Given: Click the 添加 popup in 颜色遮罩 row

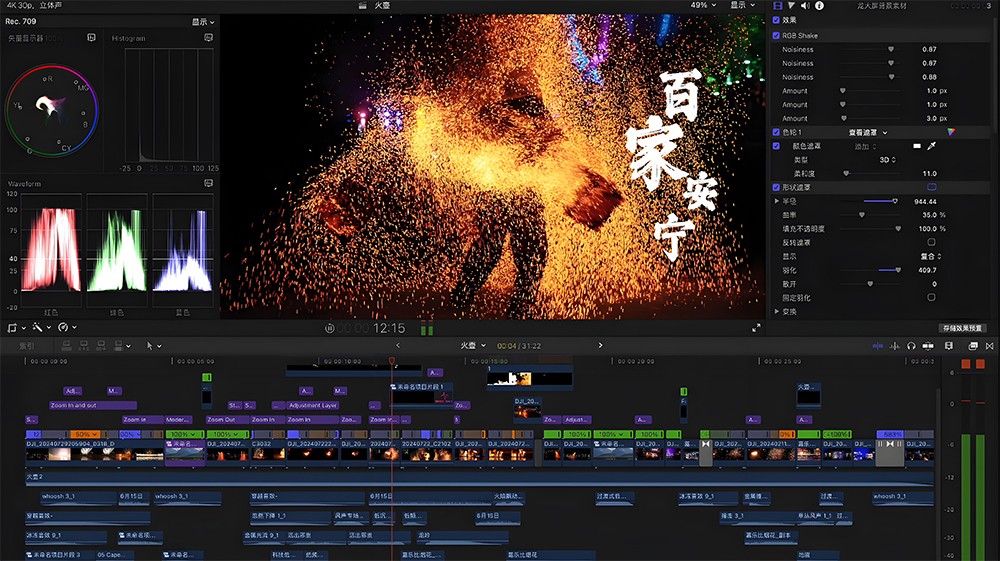Looking at the screenshot, I should coord(865,147).
